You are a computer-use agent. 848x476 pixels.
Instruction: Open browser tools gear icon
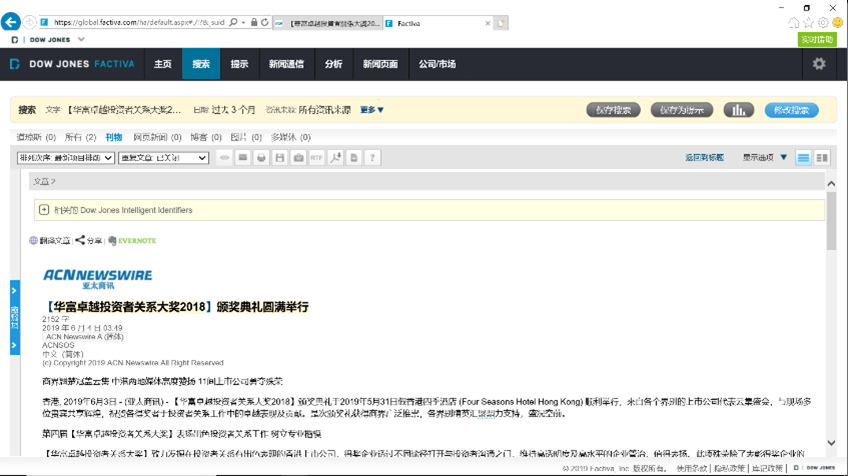(823, 23)
